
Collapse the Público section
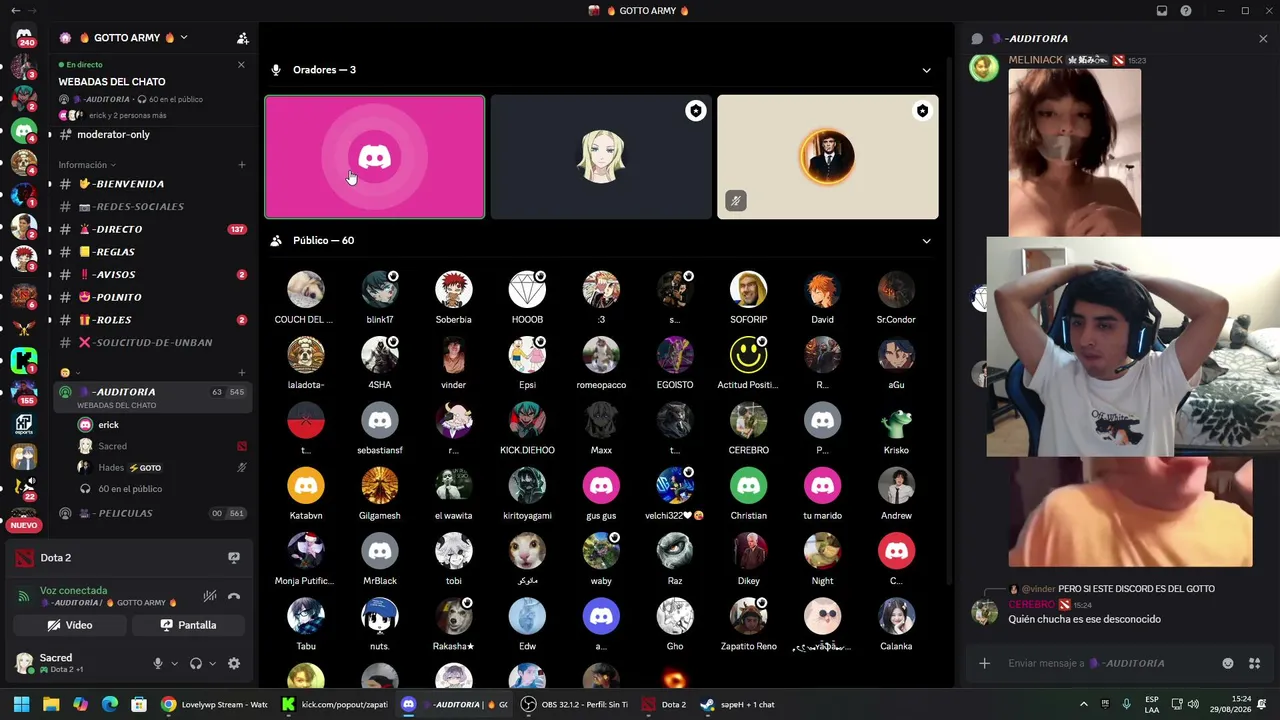click(926, 241)
